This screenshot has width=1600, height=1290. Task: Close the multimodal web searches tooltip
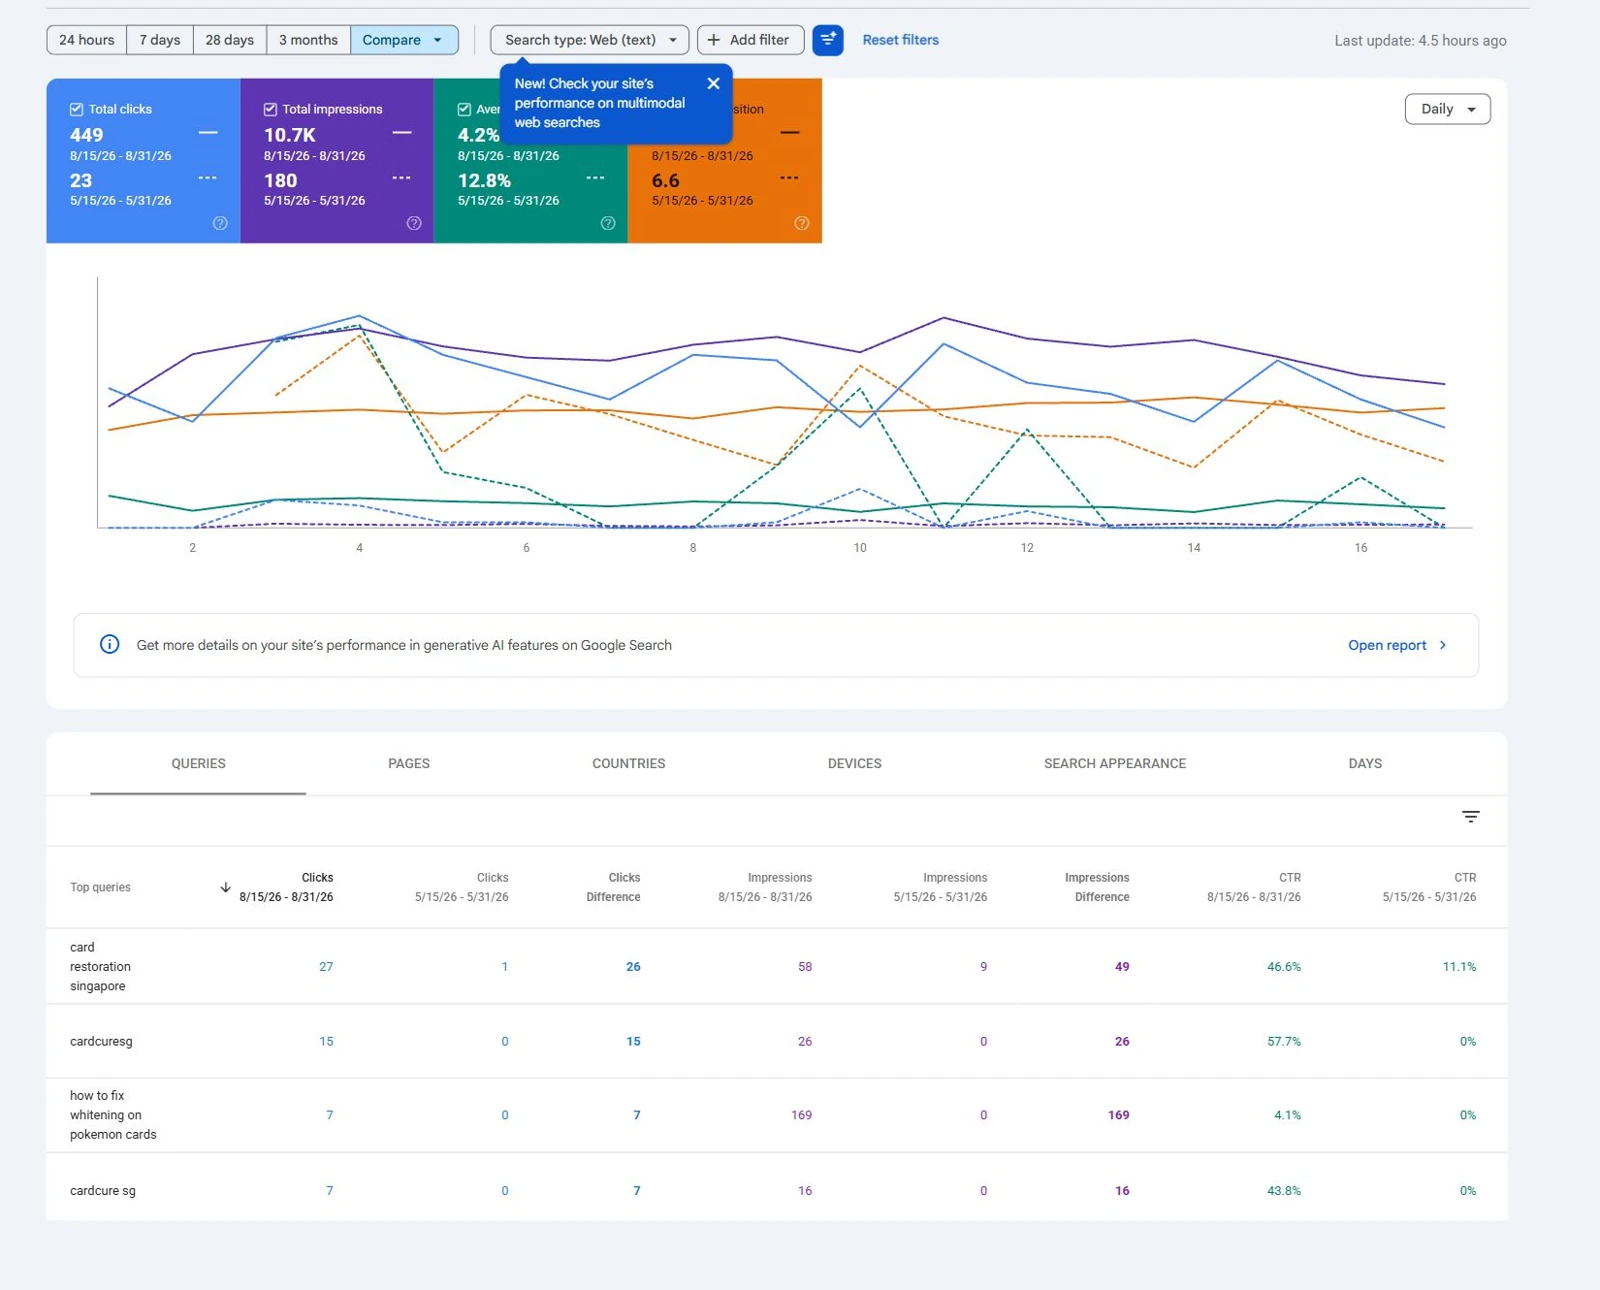(713, 84)
